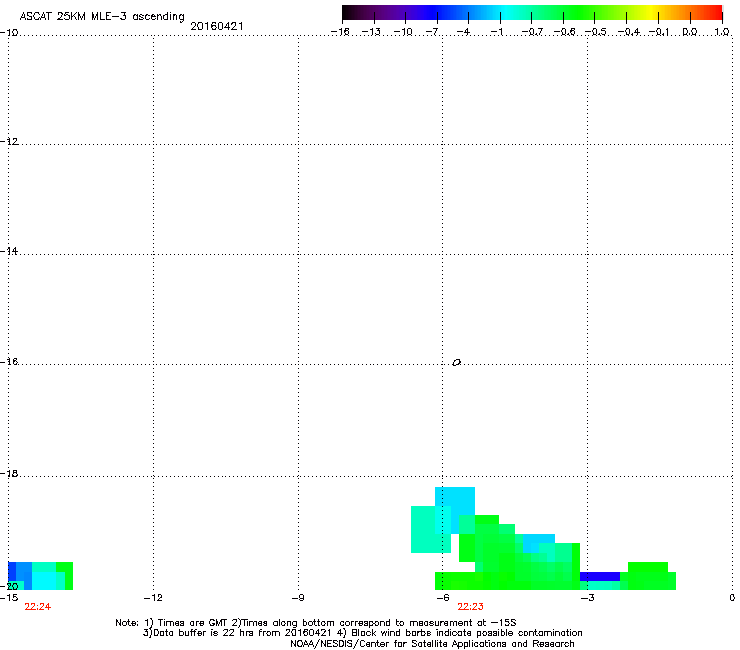Click the light blue data block nearest -18 latitude

[x=454, y=501]
